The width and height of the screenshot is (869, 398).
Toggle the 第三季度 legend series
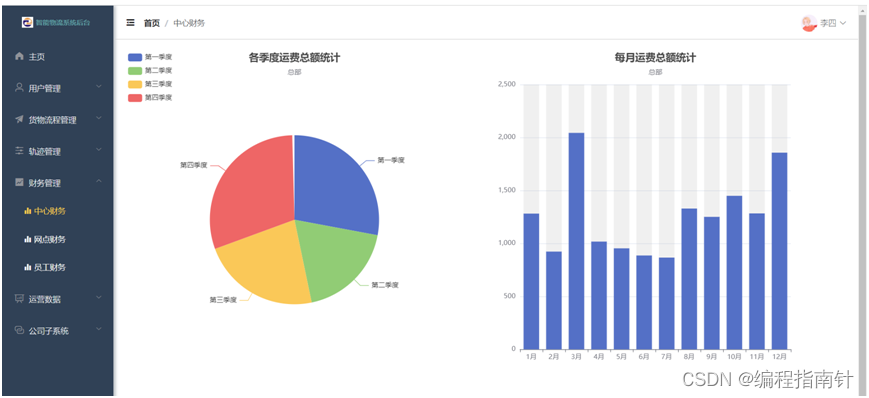(x=150, y=84)
